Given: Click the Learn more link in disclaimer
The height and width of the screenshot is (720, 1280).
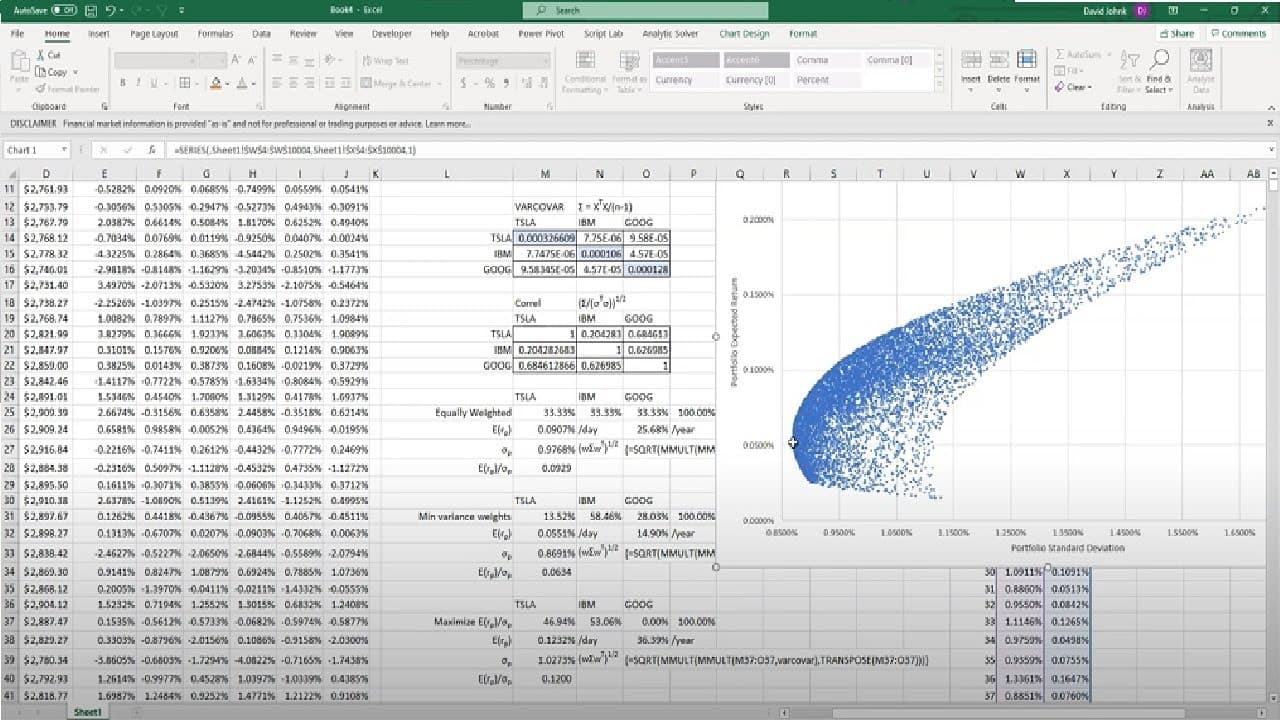Looking at the screenshot, I should 448,124.
